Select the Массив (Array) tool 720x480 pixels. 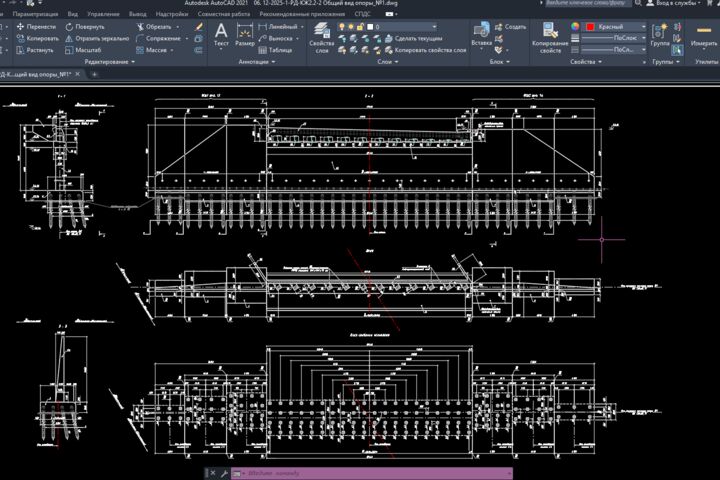(152, 50)
